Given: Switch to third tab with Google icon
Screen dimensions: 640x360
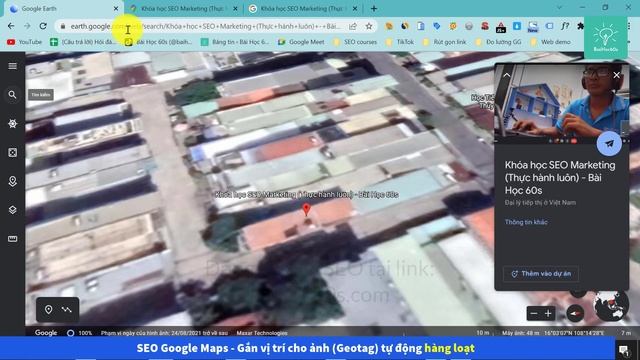Looking at the screenshot, I should [303, 9].
